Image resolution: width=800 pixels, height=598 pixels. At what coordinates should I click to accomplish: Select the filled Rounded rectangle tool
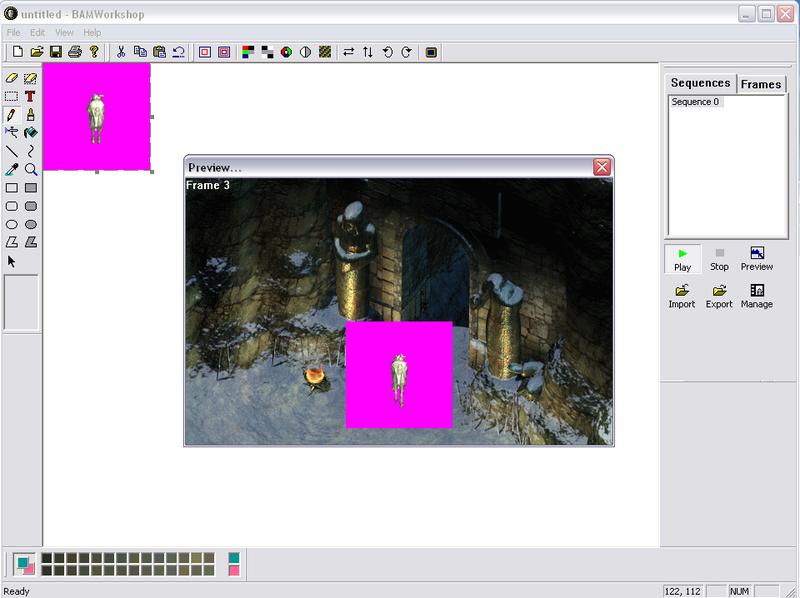[31, 206]
